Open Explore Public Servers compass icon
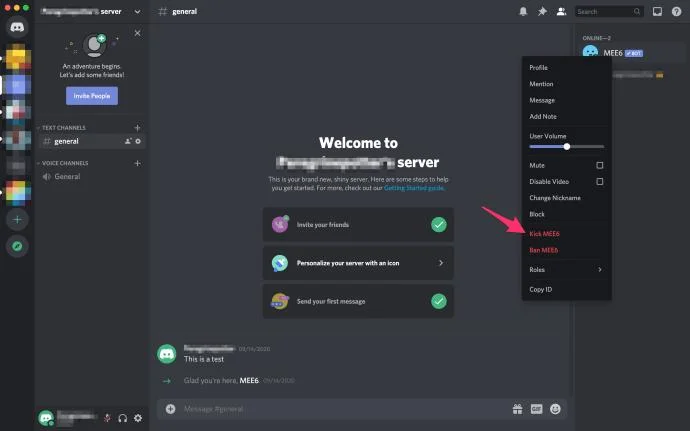This screenshot has width=690, height=431. [x=17, y=246]
